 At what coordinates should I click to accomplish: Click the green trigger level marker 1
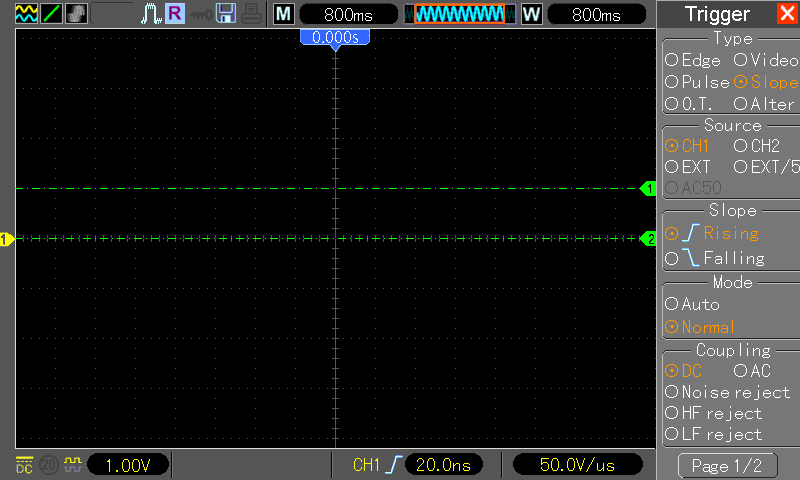click(647, 189)
